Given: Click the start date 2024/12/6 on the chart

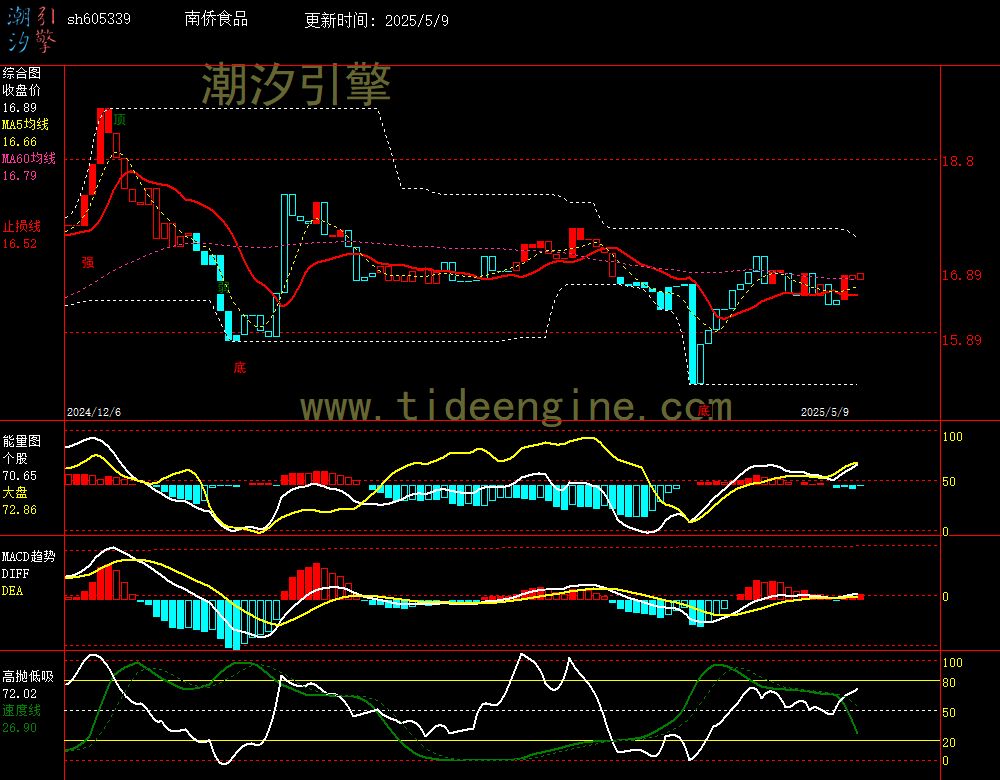Looking at the screenshot, I should (x=94, y=412).
